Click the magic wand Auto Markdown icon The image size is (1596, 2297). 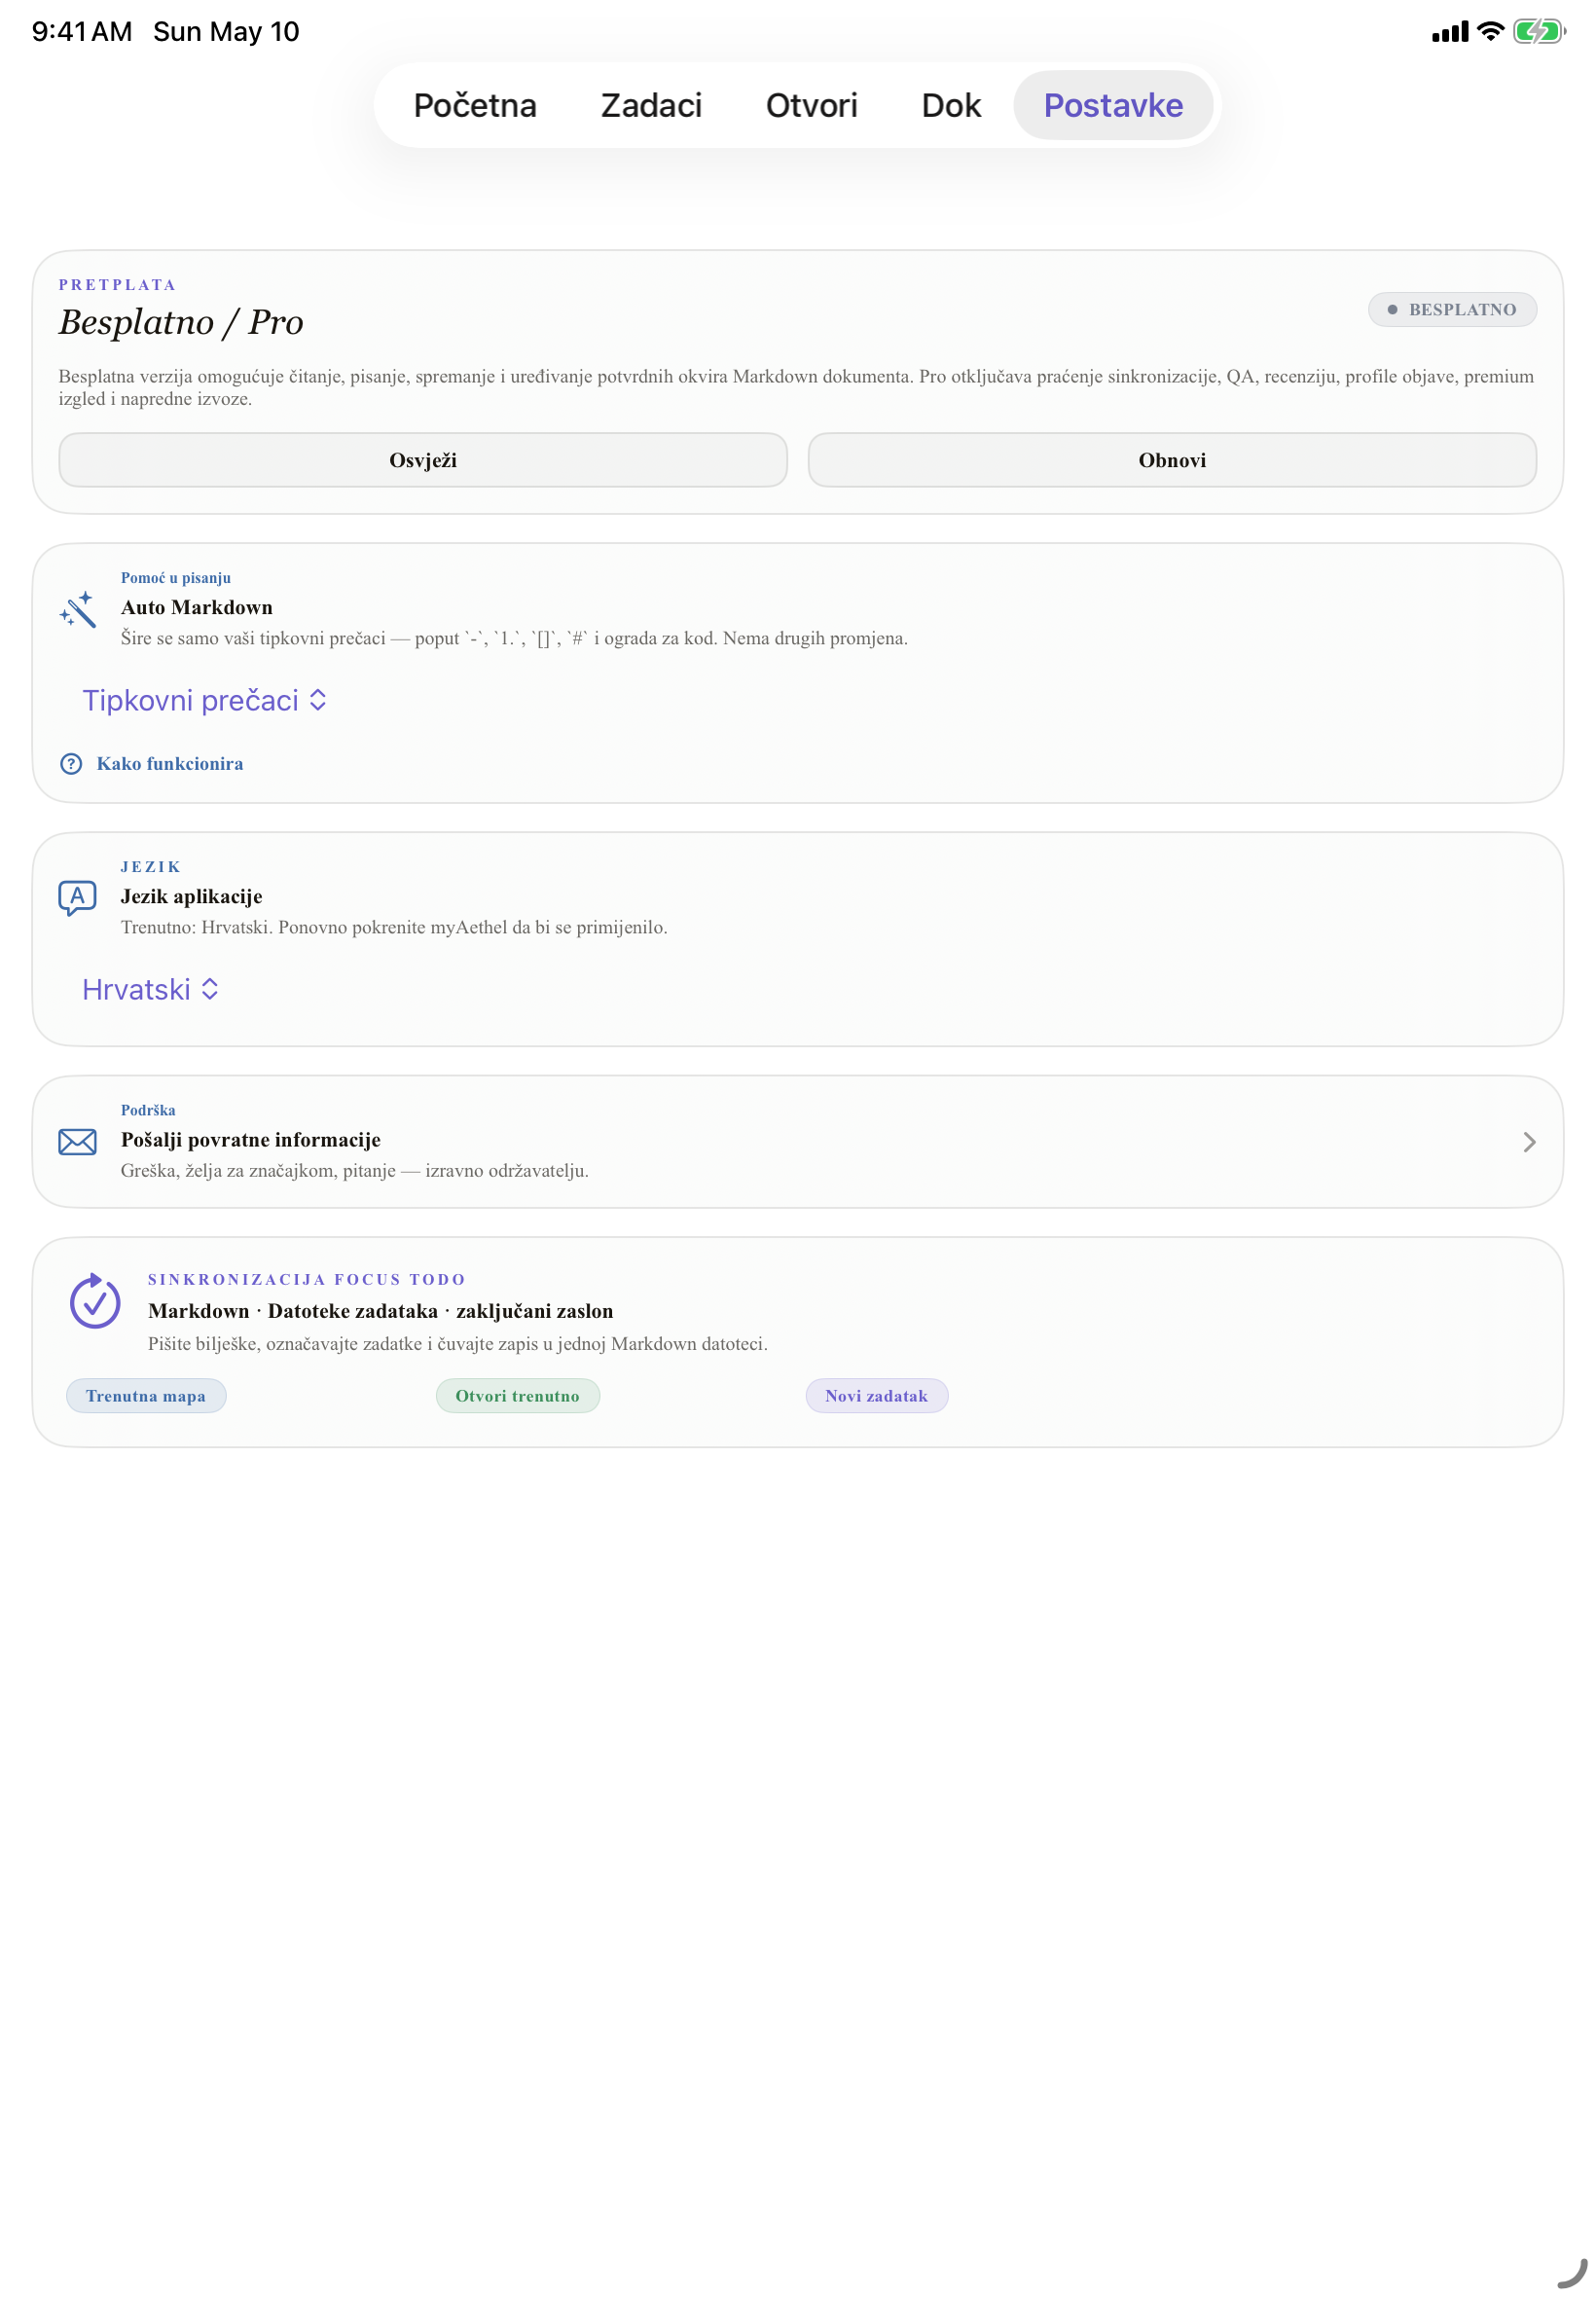[77, 609]
